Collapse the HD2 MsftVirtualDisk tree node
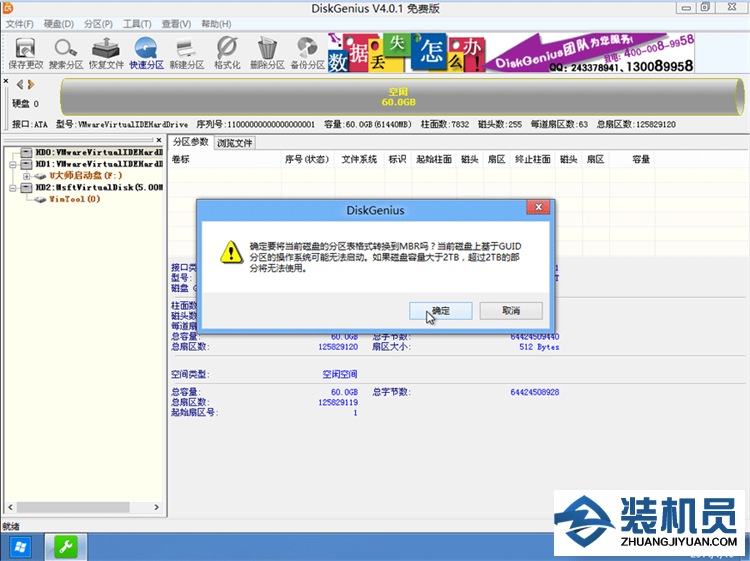The width and height of the screenshot is (750, 561). click(12, 187)
